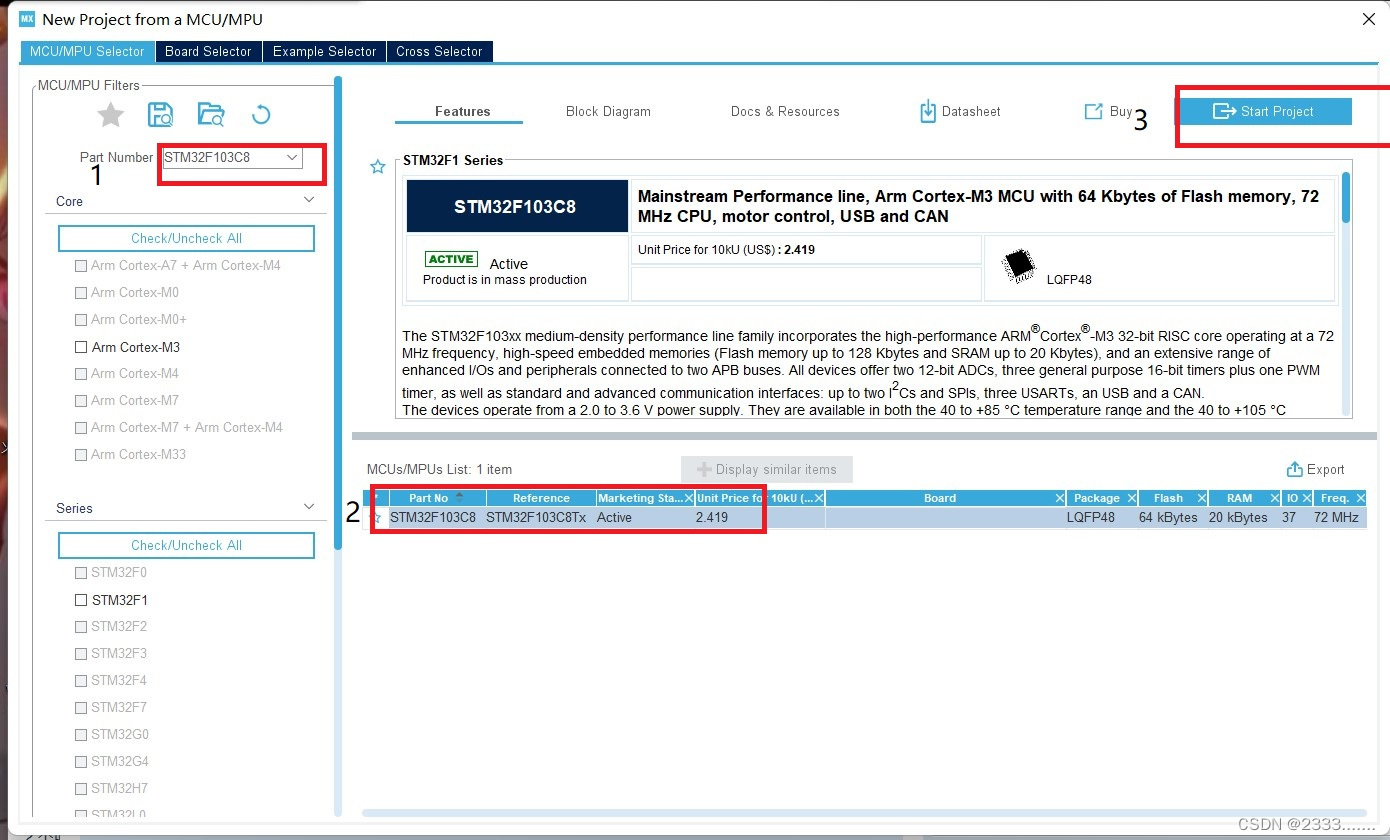Click the filters panel vertical scrollbar
This screenshot has width=1390, height=840.
coord(338,312)
